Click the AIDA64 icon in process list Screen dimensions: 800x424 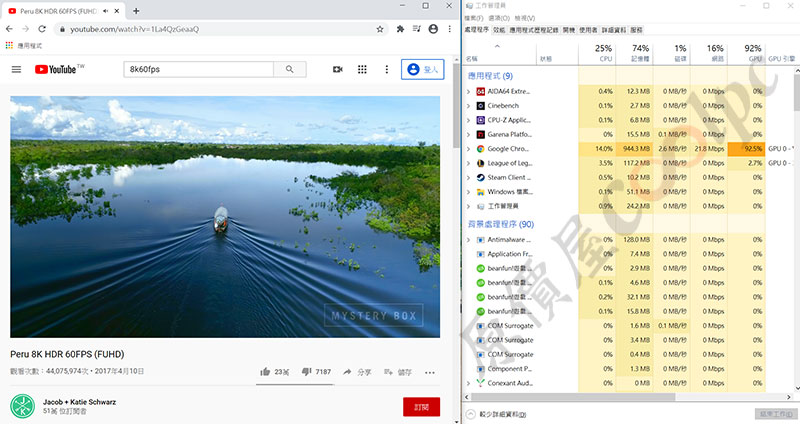480,92
